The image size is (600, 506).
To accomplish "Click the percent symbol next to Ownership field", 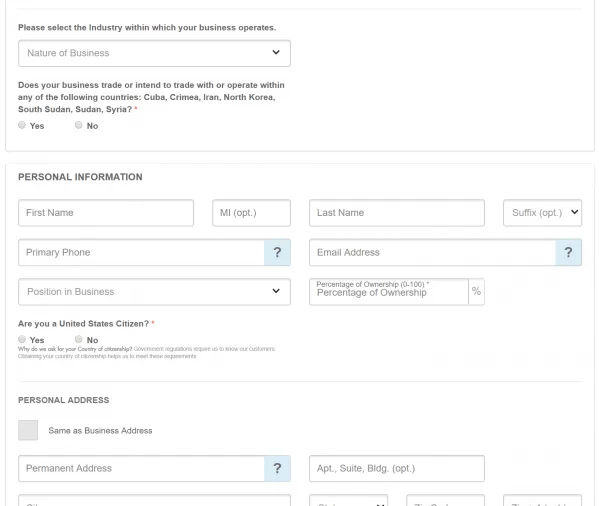I will click(x=476, y=292).
